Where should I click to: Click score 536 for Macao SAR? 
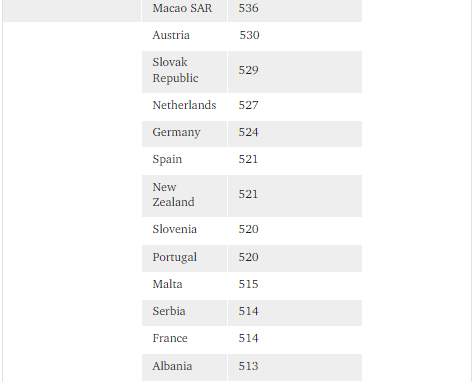click(248, 8)
